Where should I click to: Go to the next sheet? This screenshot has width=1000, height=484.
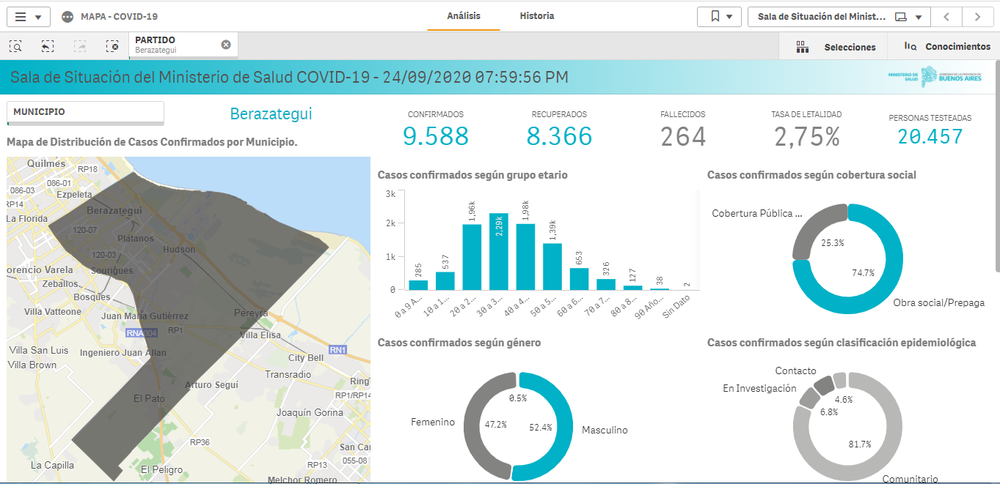point(977,17)
